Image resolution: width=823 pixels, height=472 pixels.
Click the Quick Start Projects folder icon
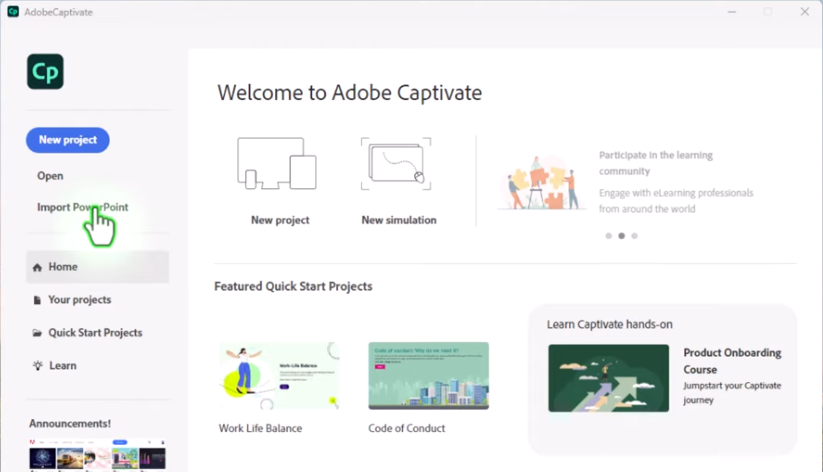click(x=38, y=333)
